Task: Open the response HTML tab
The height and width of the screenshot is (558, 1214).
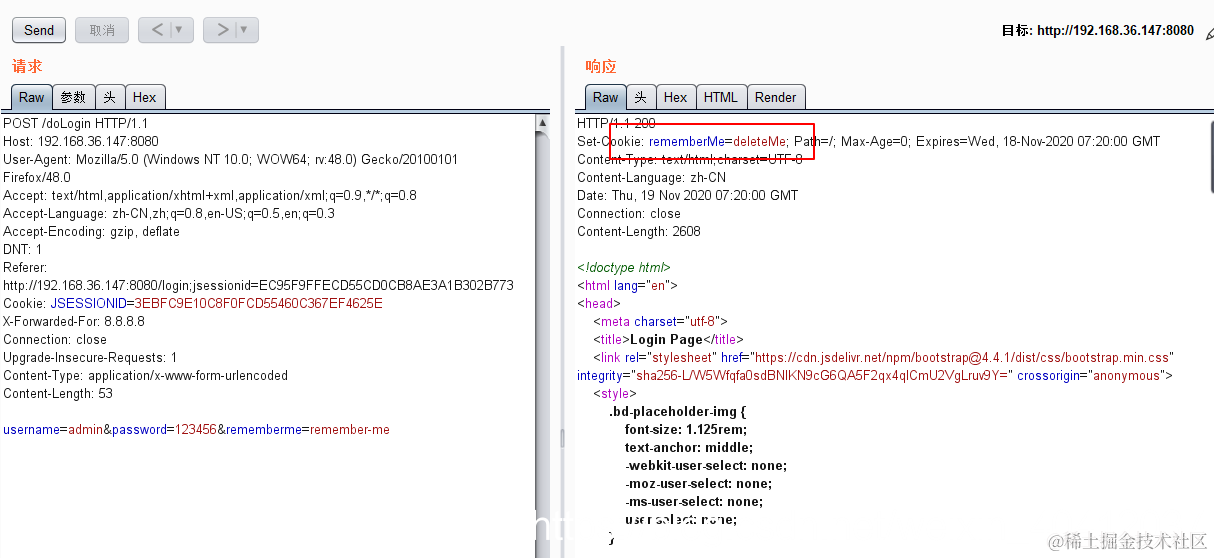Action: pyautogui.click(x=721, y=97)
